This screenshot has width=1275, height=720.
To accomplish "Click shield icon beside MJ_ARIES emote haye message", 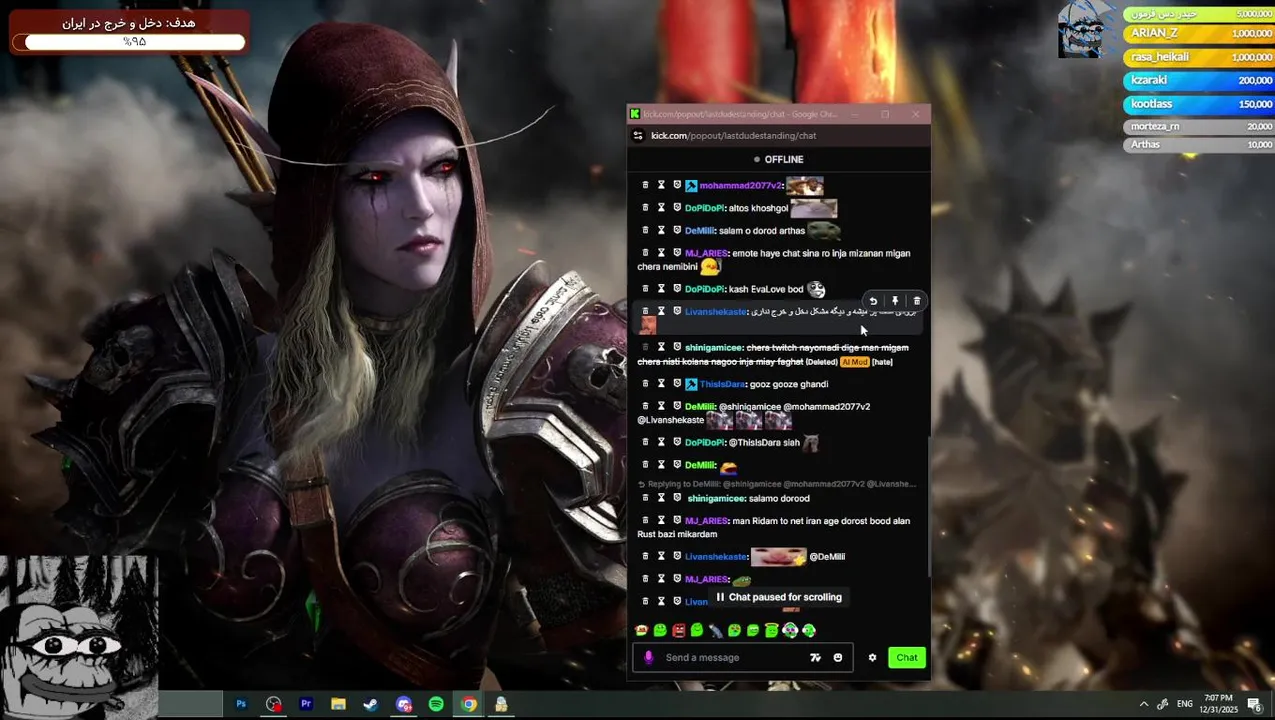I will point(677,253).
